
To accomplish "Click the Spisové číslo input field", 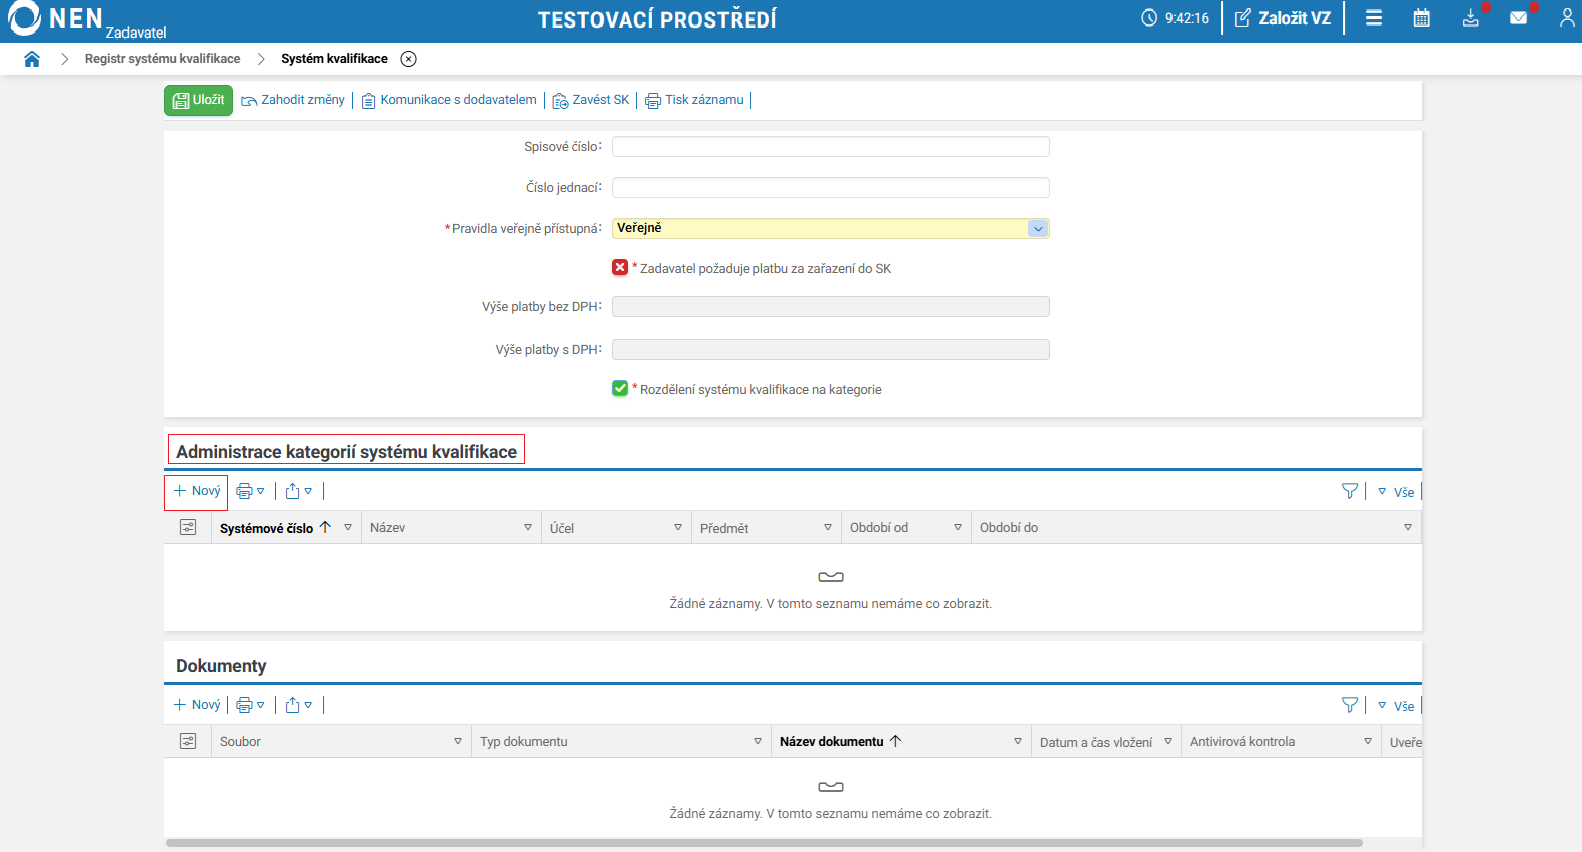I will pyautogui.click(x=830, y=147).
